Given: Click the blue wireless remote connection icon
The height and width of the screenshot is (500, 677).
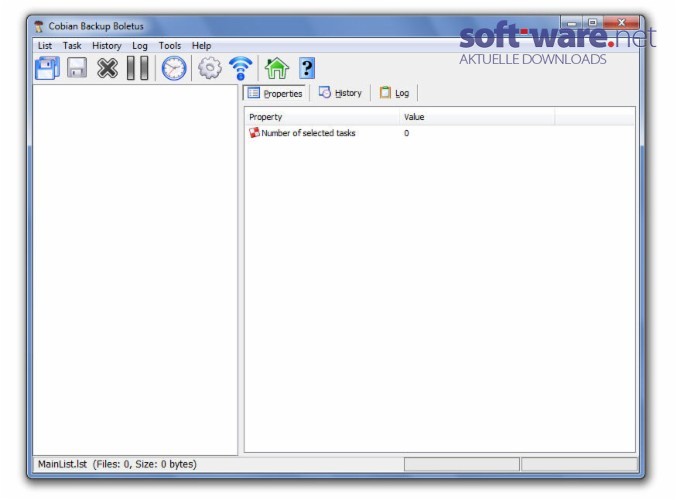Looking at the screenshot, I should (240, 68).
